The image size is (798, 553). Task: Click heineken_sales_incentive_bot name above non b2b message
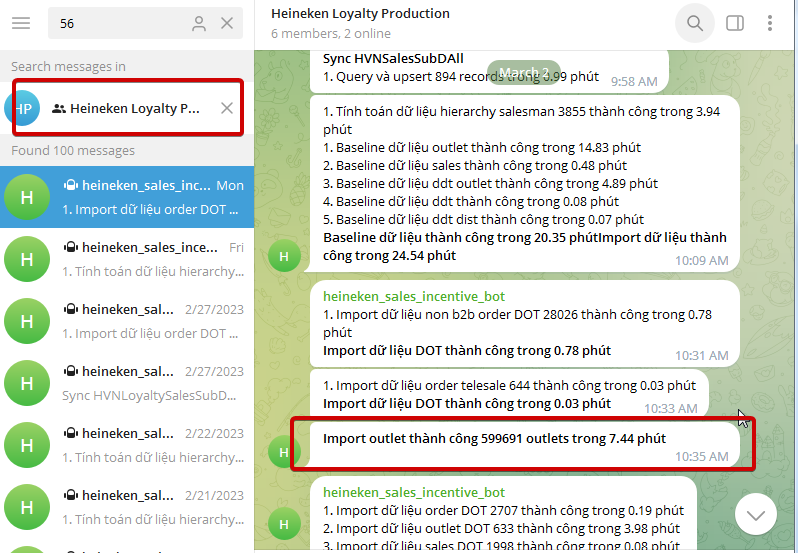(414, 297)
